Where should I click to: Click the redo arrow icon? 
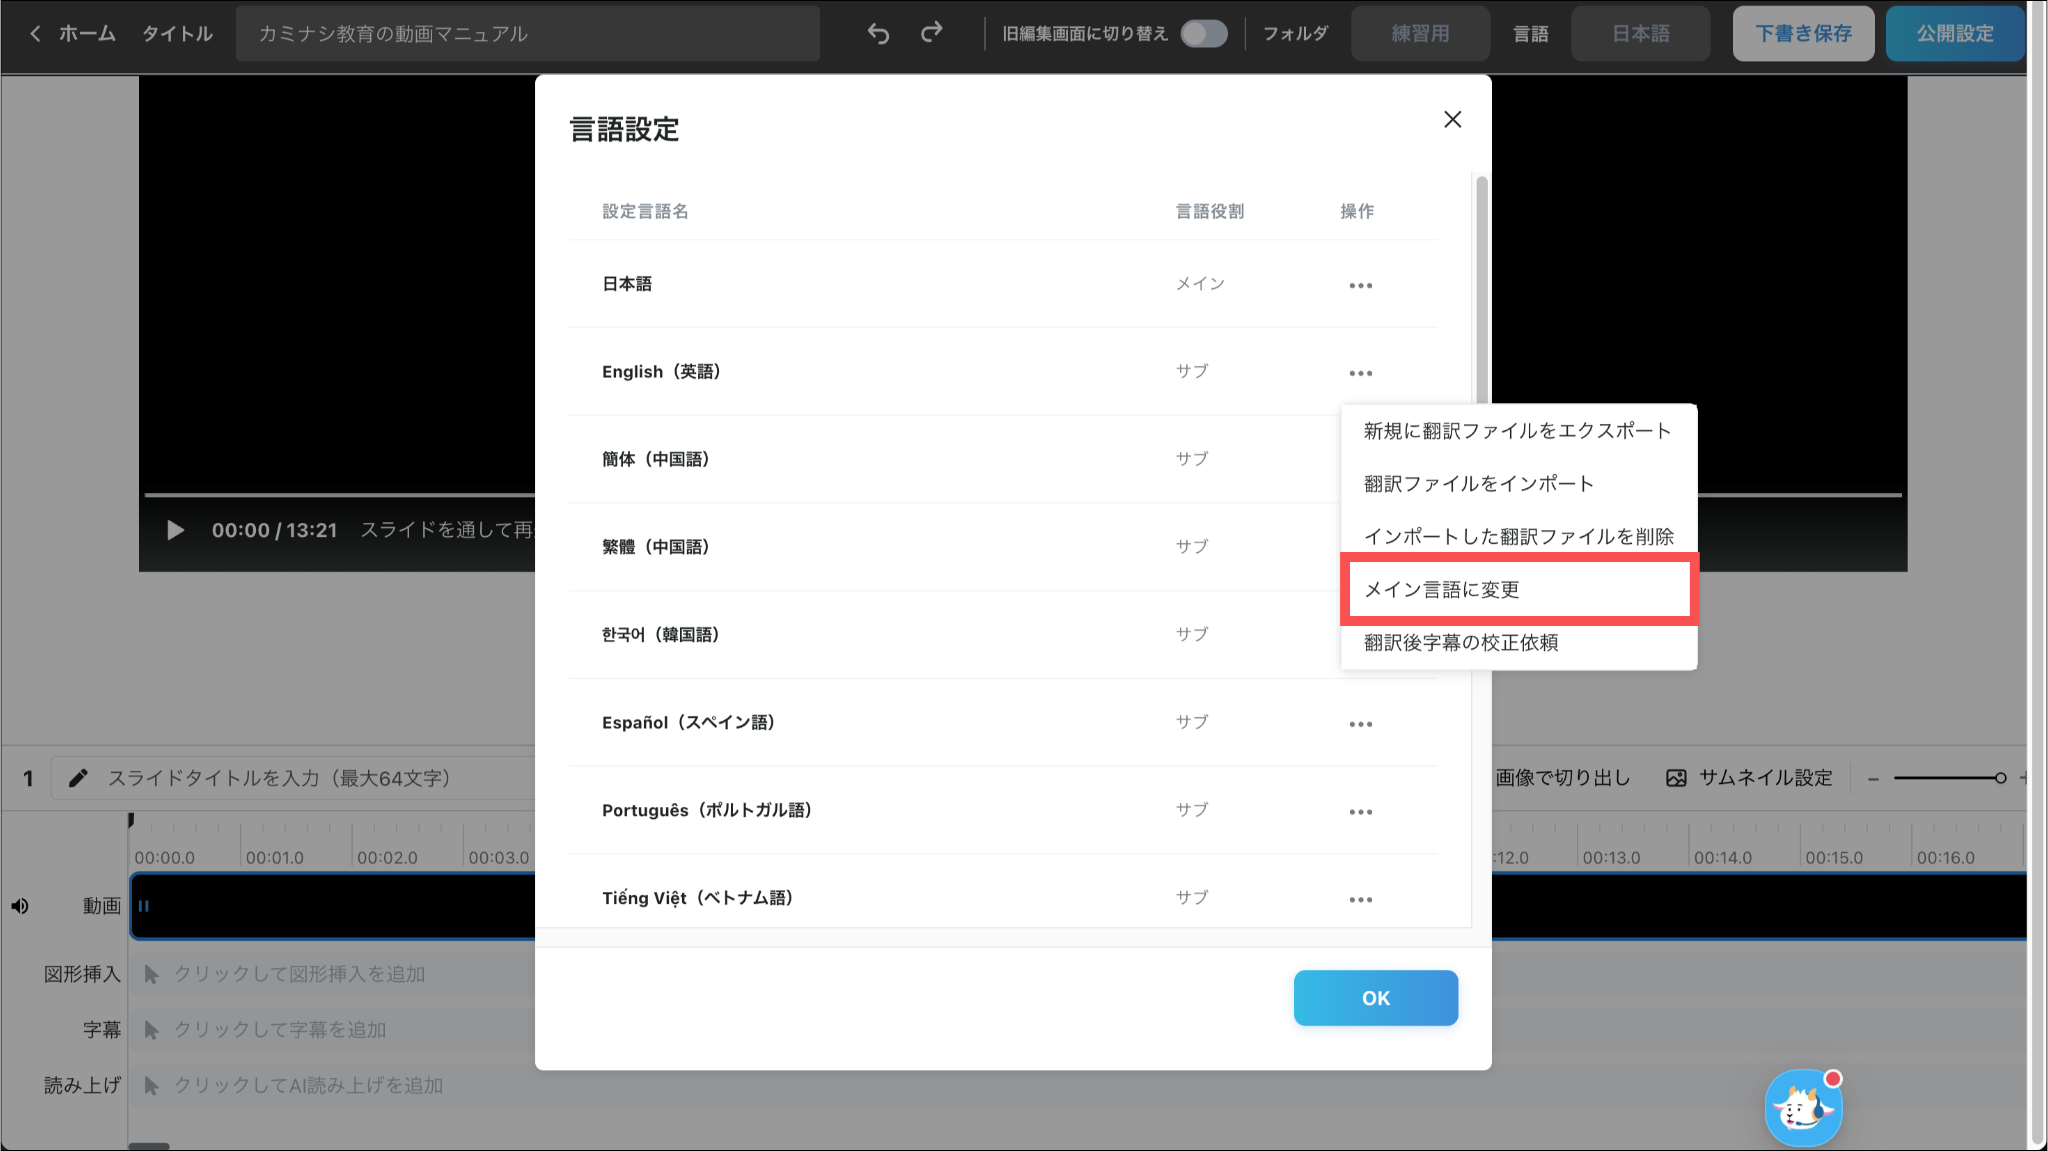point(931,34)
